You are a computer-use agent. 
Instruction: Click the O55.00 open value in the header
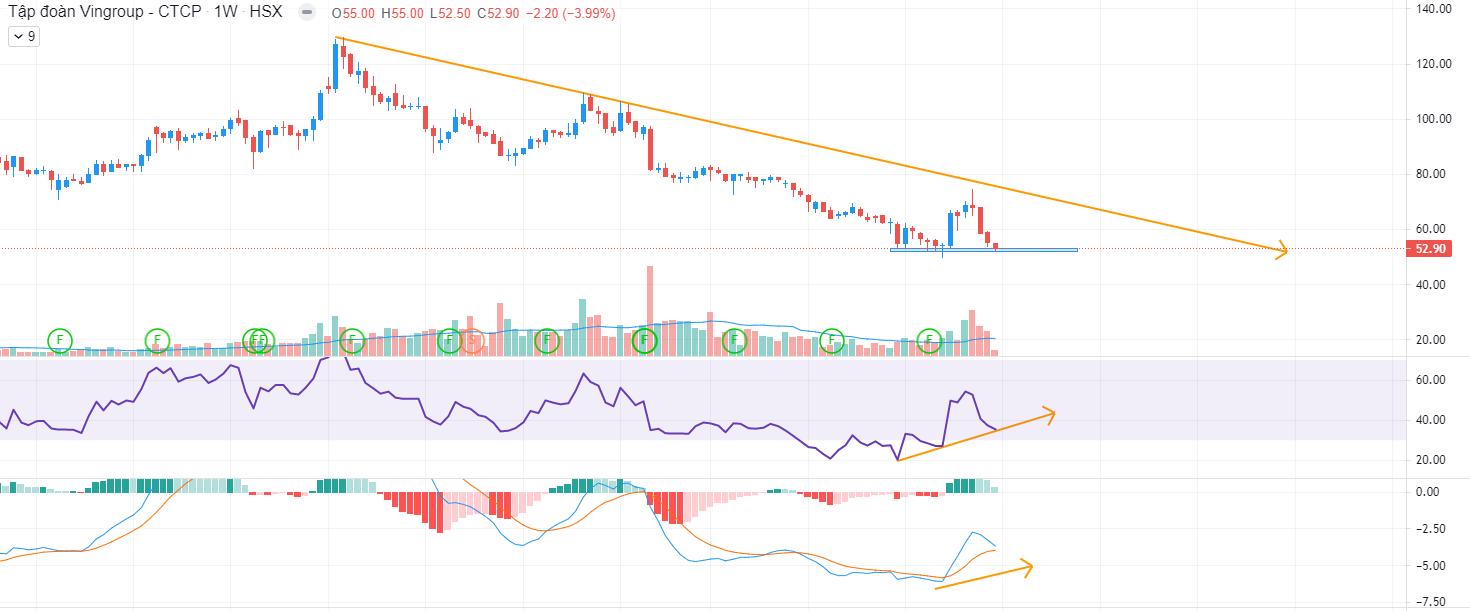pos(354,14)
